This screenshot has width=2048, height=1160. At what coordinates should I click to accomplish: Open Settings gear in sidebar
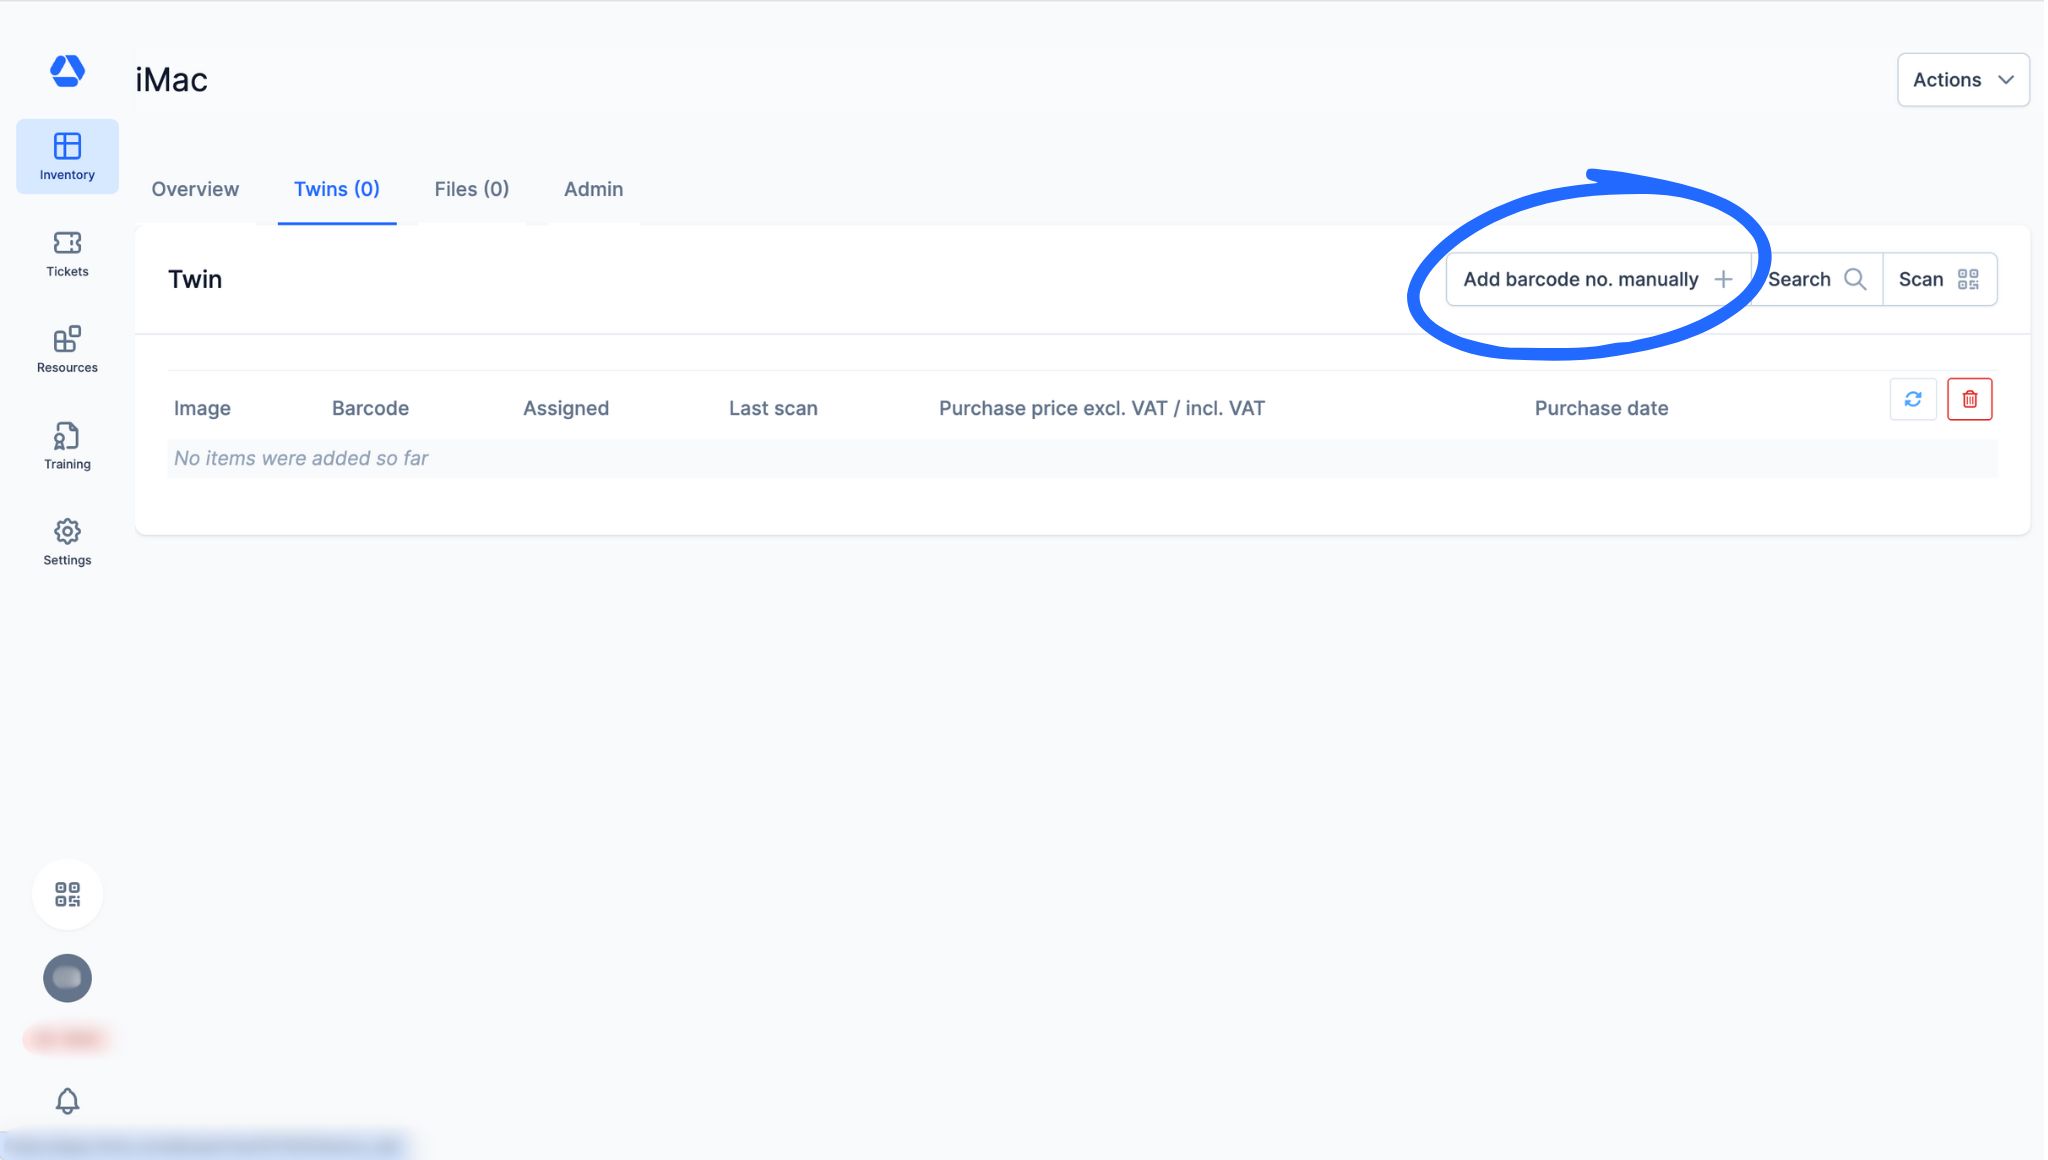click(67, 542)
